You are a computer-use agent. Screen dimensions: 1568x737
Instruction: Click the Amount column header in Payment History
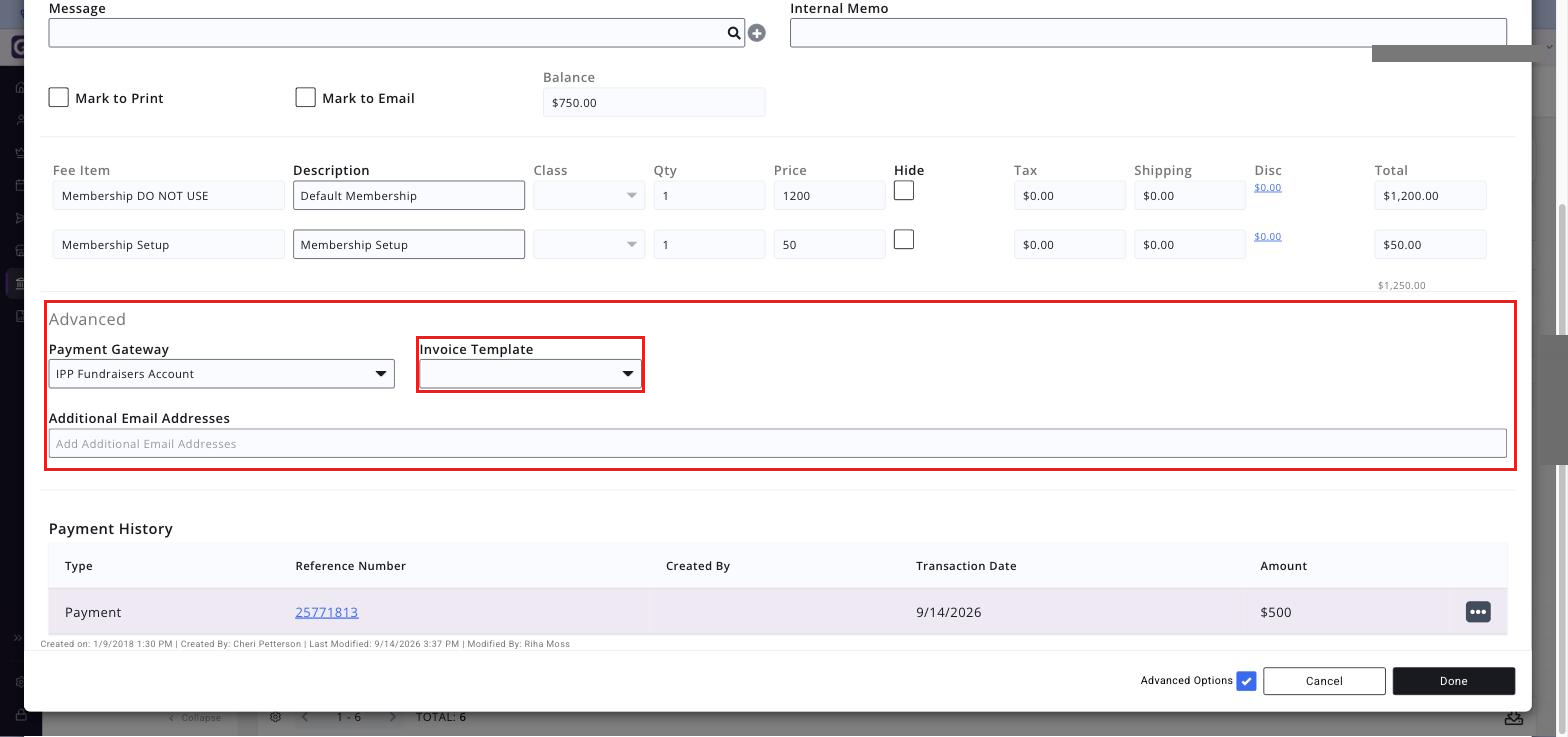(x=1283, y=566)
